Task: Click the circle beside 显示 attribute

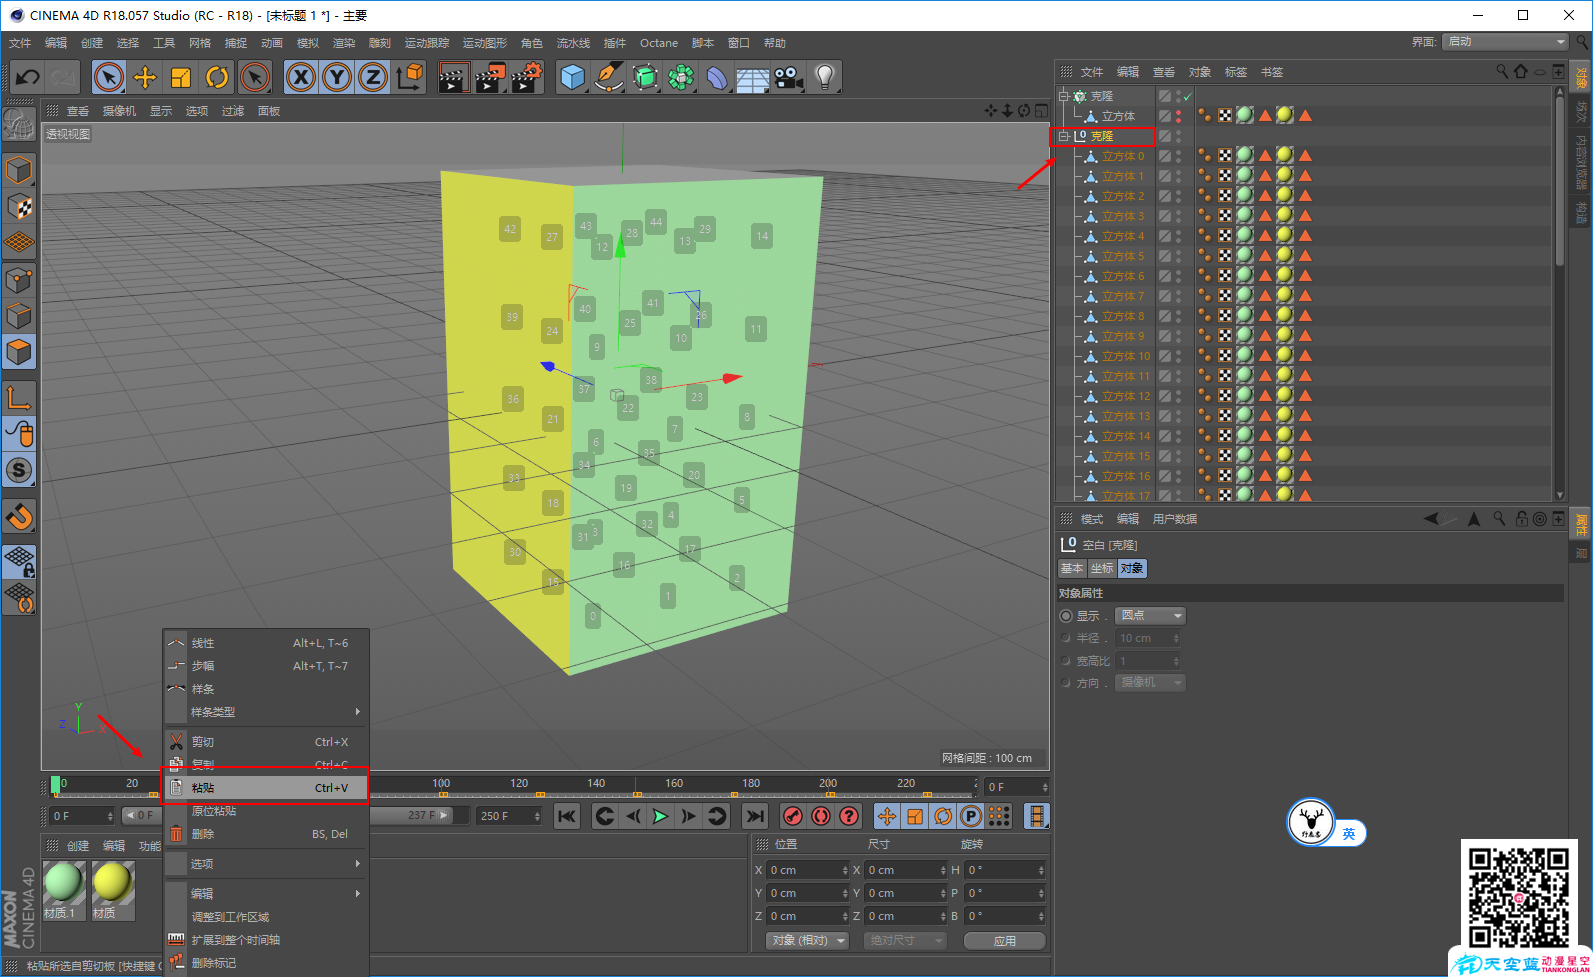Action: (x=1066, y=616)
